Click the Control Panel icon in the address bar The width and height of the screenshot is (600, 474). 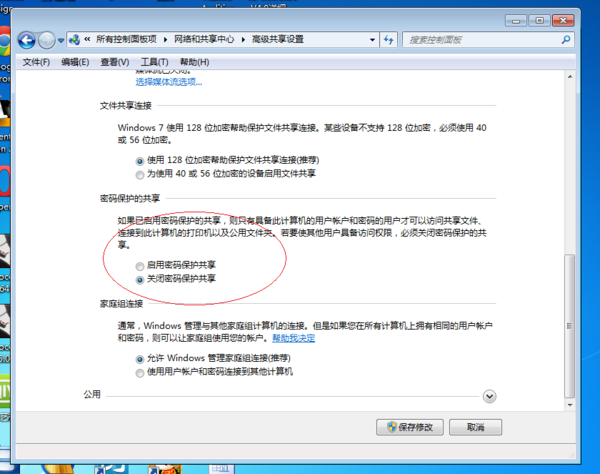coord(75,39)
